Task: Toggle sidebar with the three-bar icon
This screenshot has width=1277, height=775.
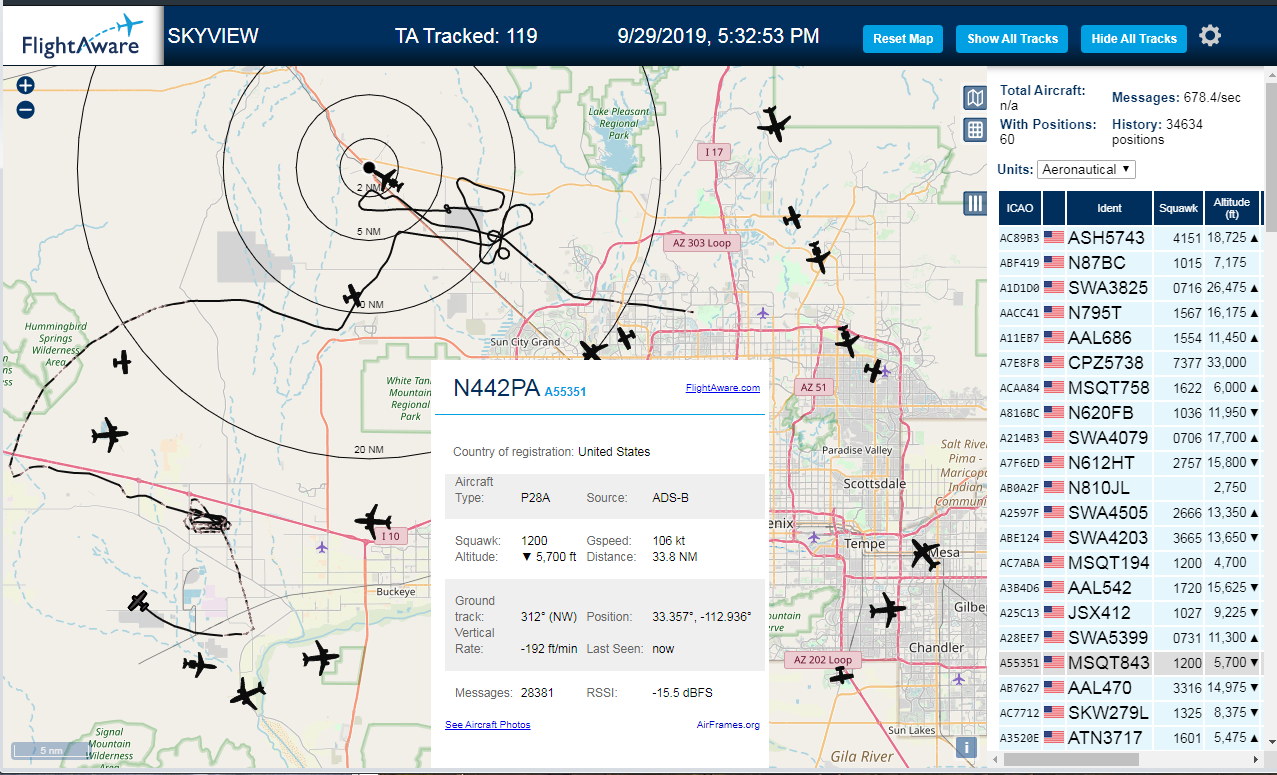Action: (x=975, y=204)
